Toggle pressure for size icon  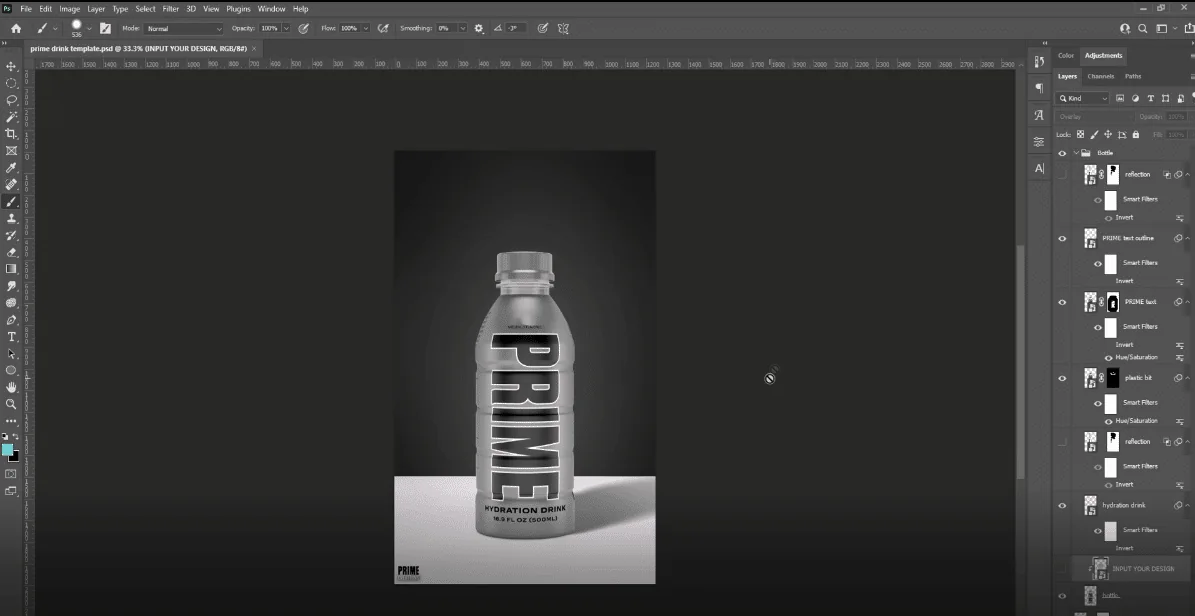click(543, 28)
